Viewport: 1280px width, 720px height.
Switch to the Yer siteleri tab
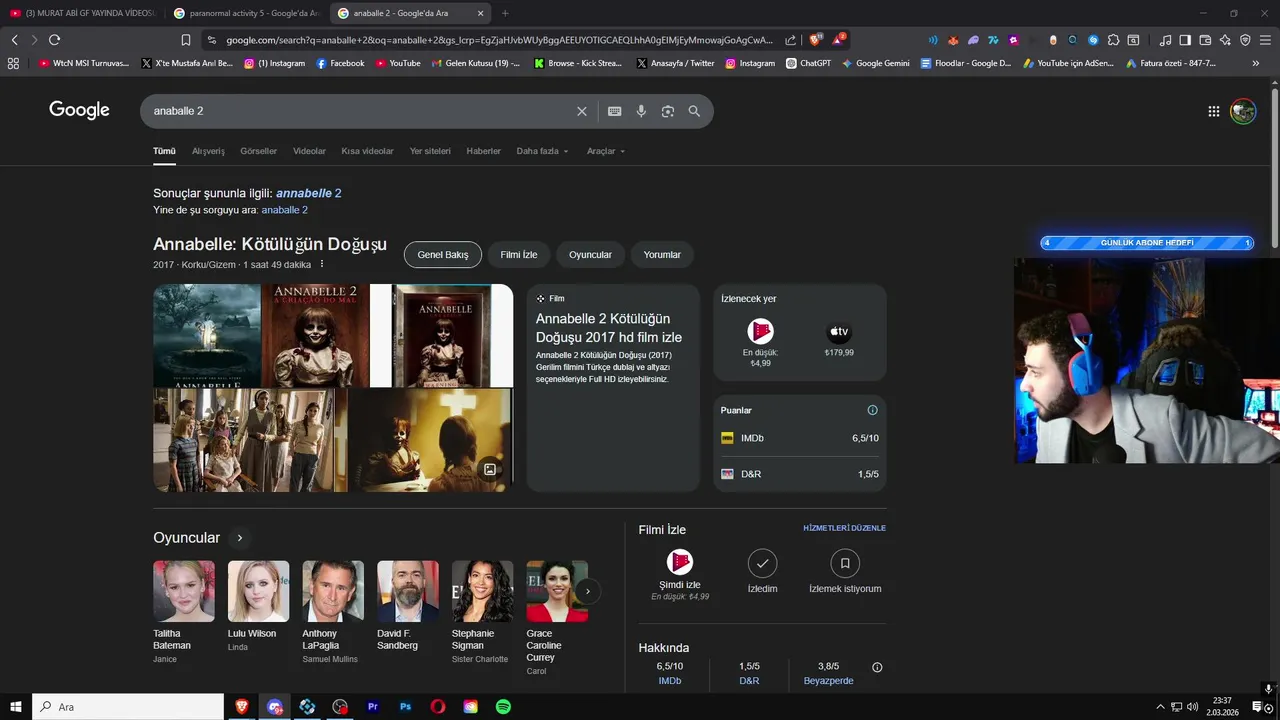430,151
